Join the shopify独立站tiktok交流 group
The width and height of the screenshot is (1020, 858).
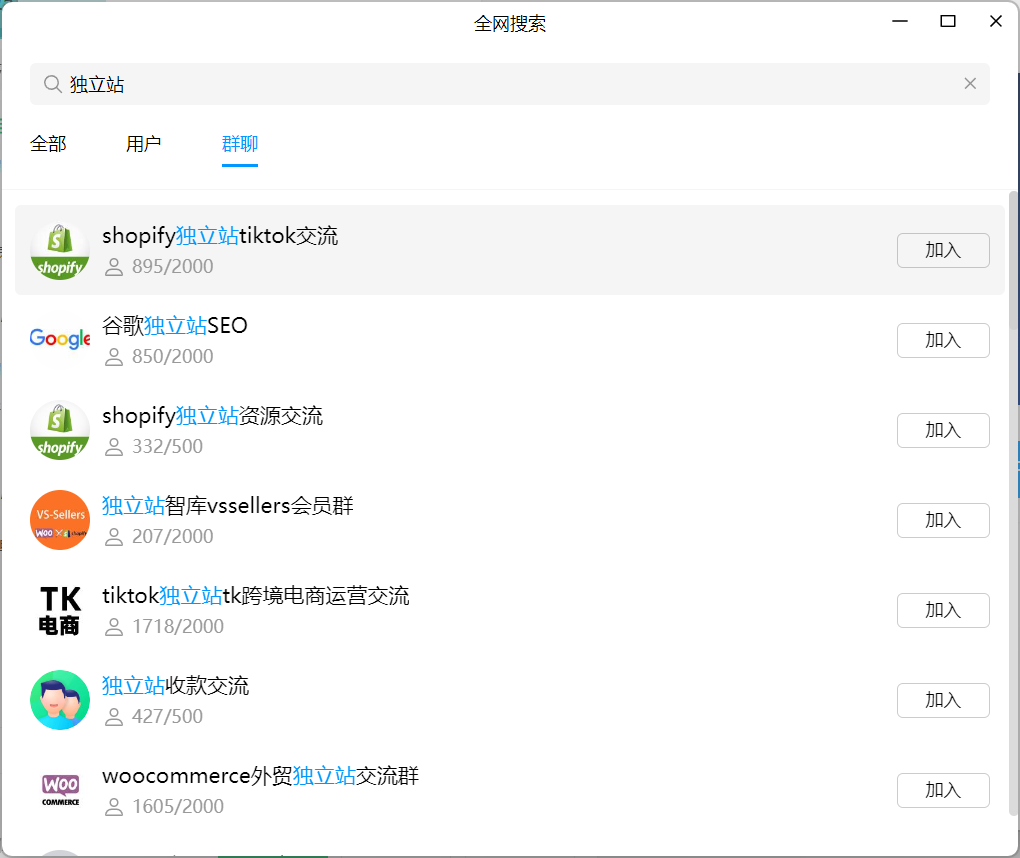point(942,250)
